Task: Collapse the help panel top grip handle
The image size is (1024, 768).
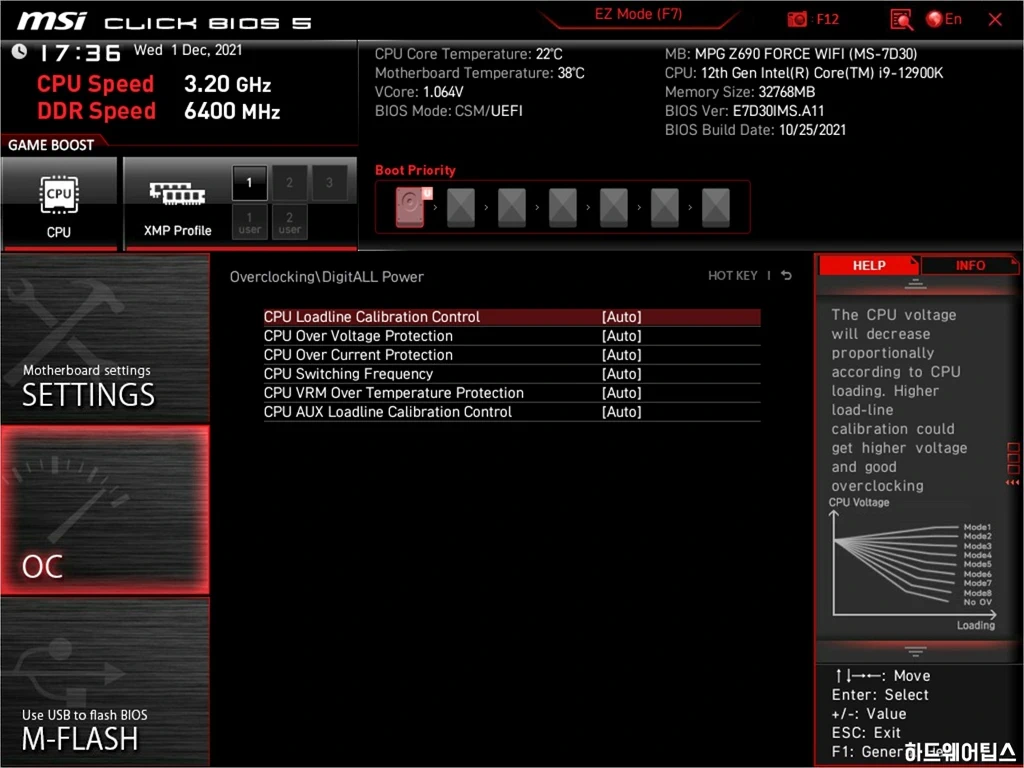Action: 915,284
